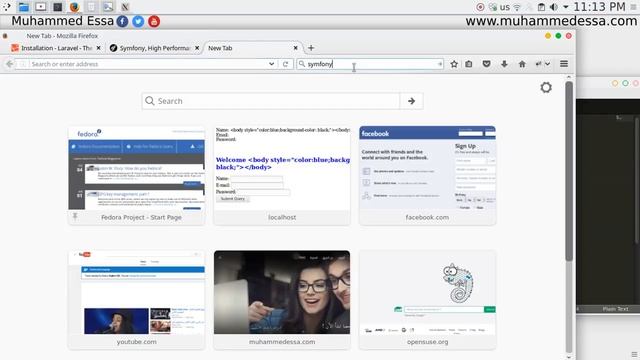Save page to Pocket
This screenshot has height=360, width=640.
pyautogui.click(x=487, y=64)
